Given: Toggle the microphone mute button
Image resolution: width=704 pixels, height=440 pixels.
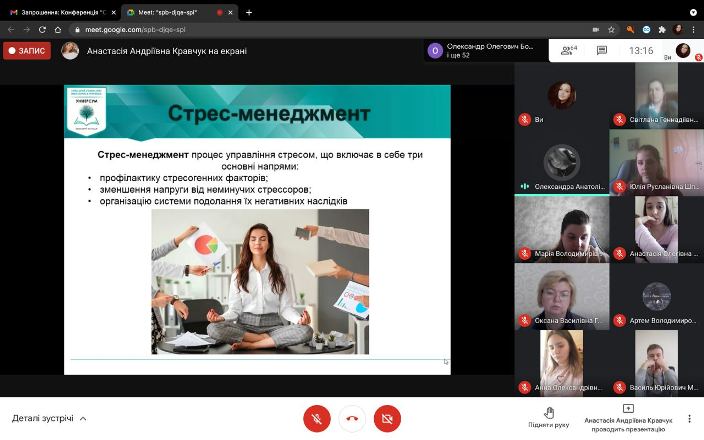Looking at the screenshot, I should tap(317, 418).
